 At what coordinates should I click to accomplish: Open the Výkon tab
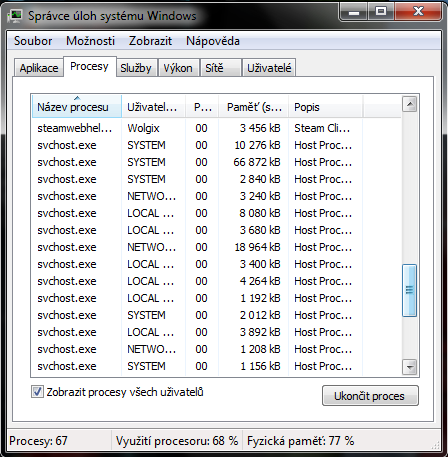click(178, 68)
